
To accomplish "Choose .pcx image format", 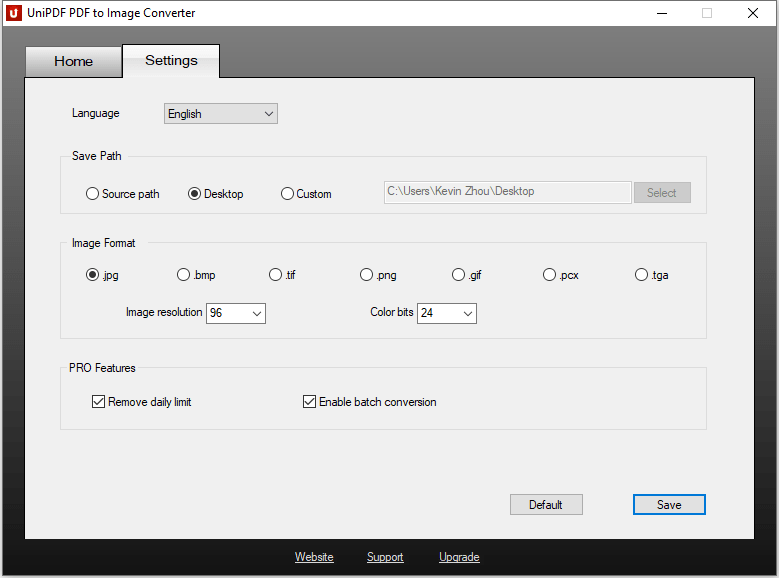I will [x=560, y=275].
